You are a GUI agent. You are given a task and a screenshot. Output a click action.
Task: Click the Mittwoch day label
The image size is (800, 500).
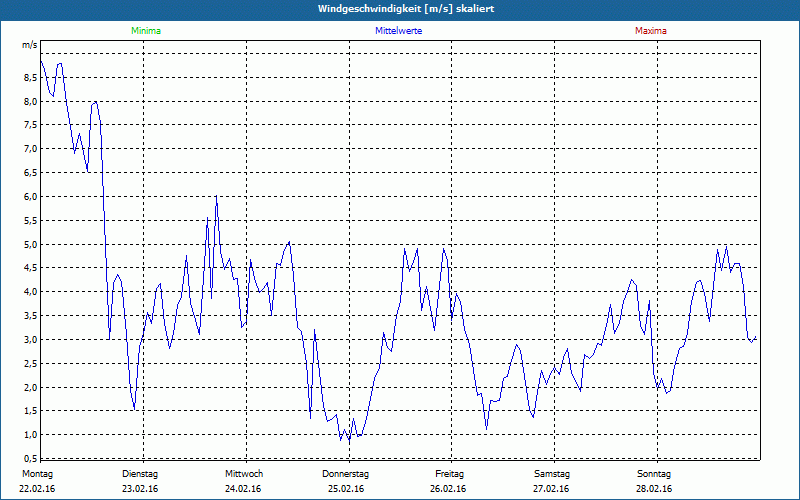click(244, 474)
